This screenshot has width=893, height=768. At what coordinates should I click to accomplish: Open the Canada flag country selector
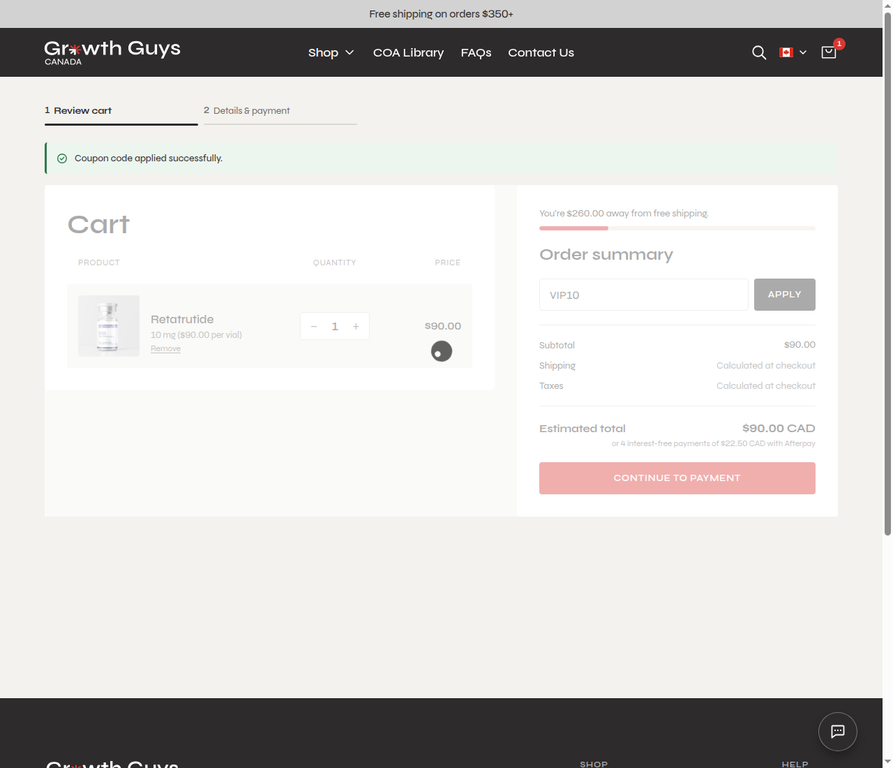point(793,52)
